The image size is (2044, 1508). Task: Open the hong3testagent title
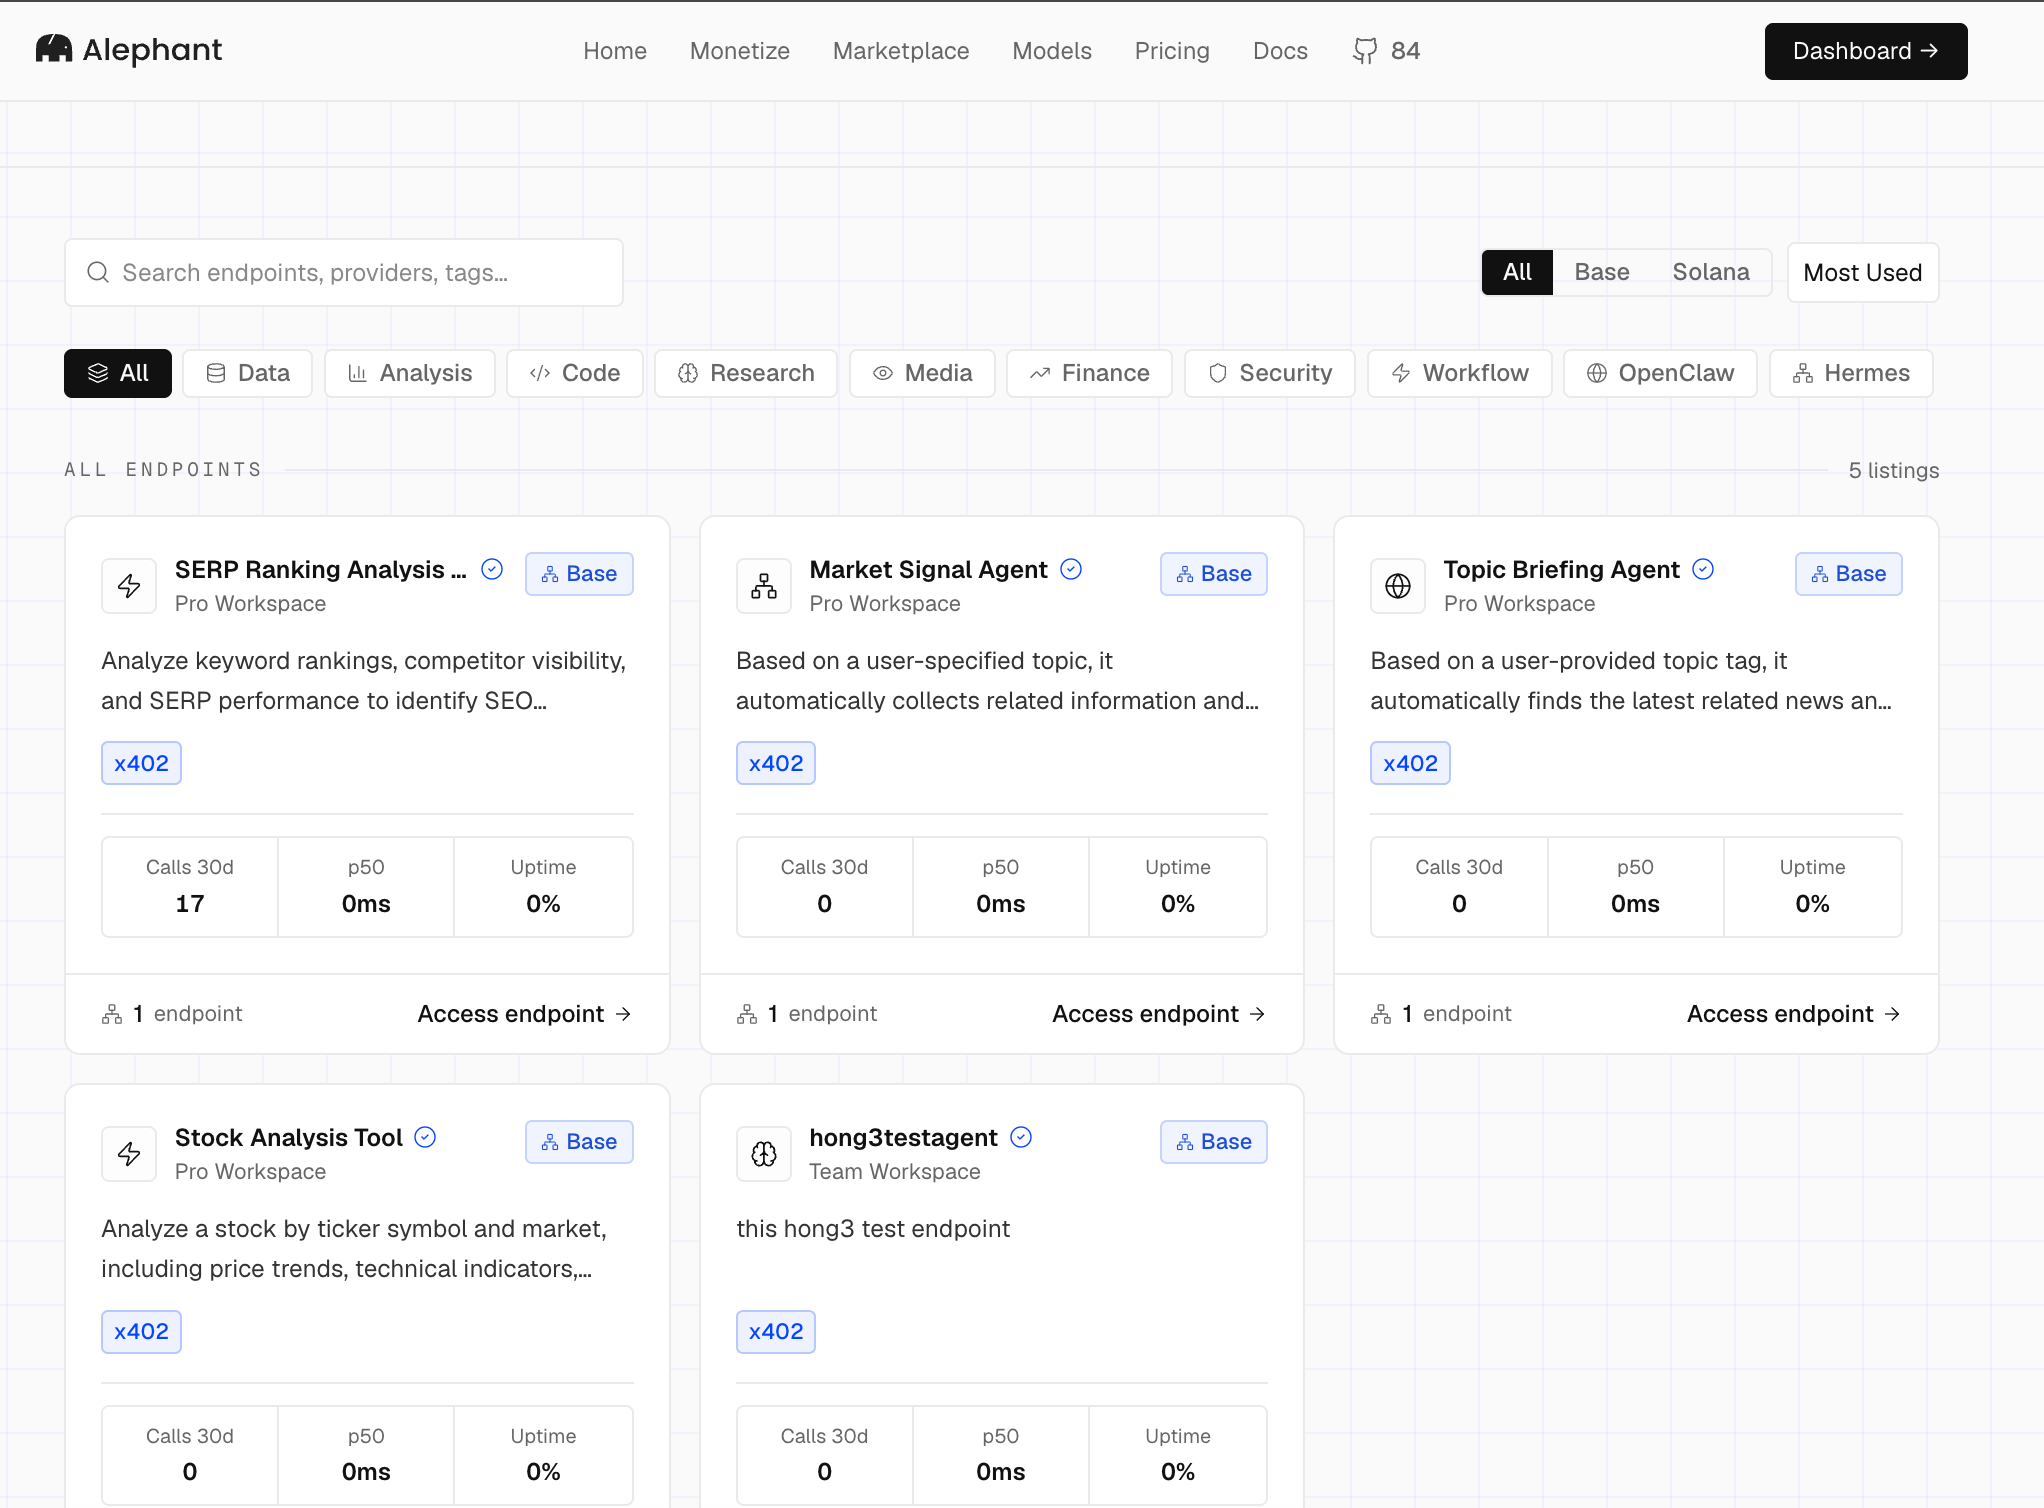pyautogui.click(x=903, y=1137)
